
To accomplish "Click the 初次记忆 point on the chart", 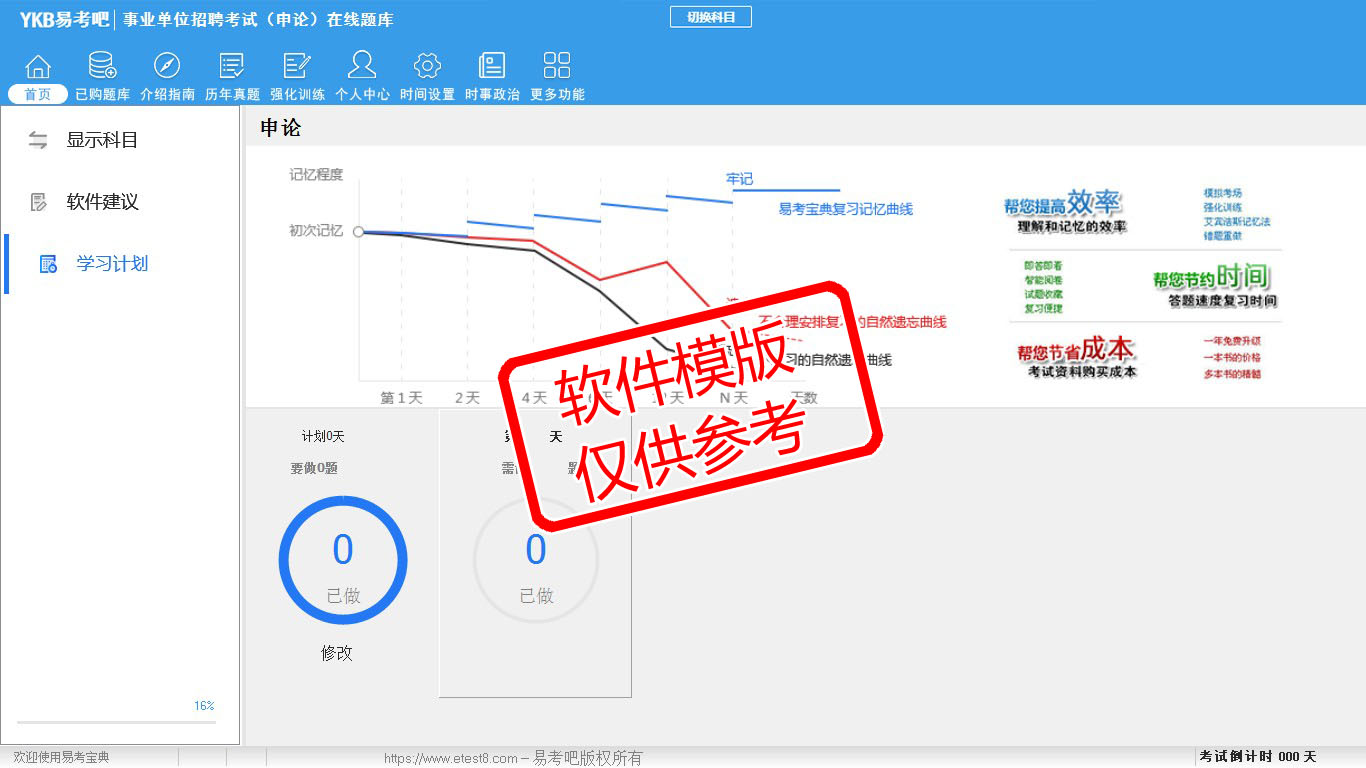I will (x=358, y=231).
